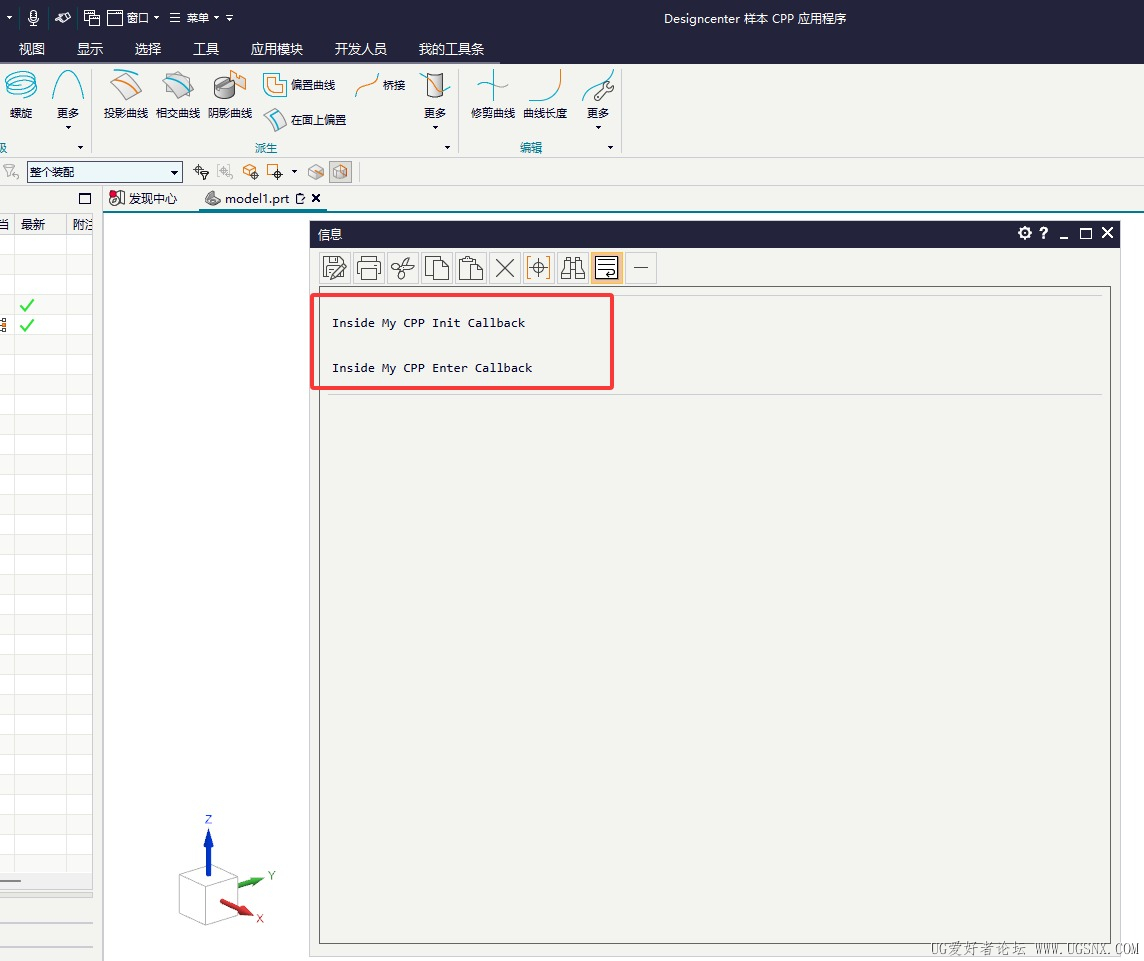Click the Find binoculars icon in 信息 window
Image resolution: width=1144 pixels, height=961 pixels.
pyautogui.click(x=573, y=268)
